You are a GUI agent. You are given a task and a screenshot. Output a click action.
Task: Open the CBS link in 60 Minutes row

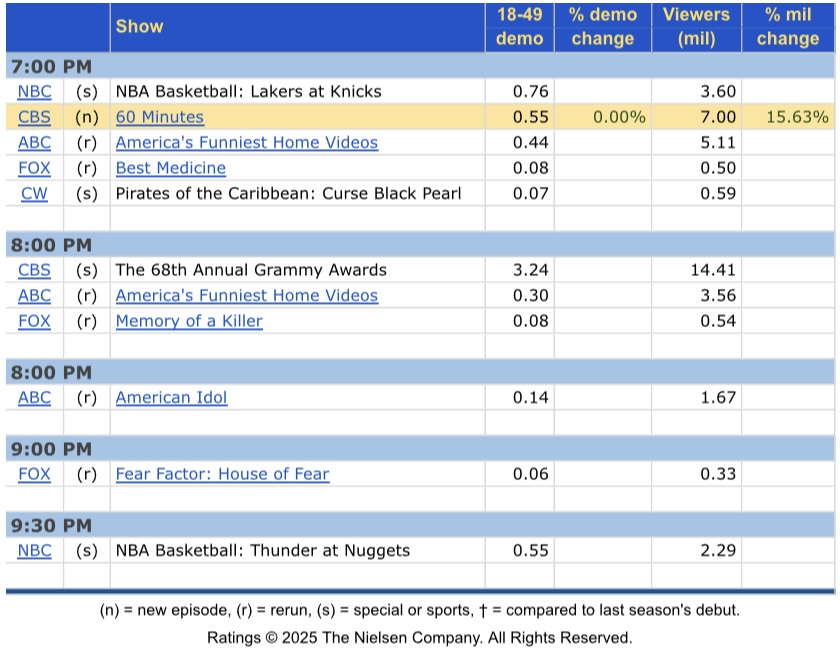point(34,117)
